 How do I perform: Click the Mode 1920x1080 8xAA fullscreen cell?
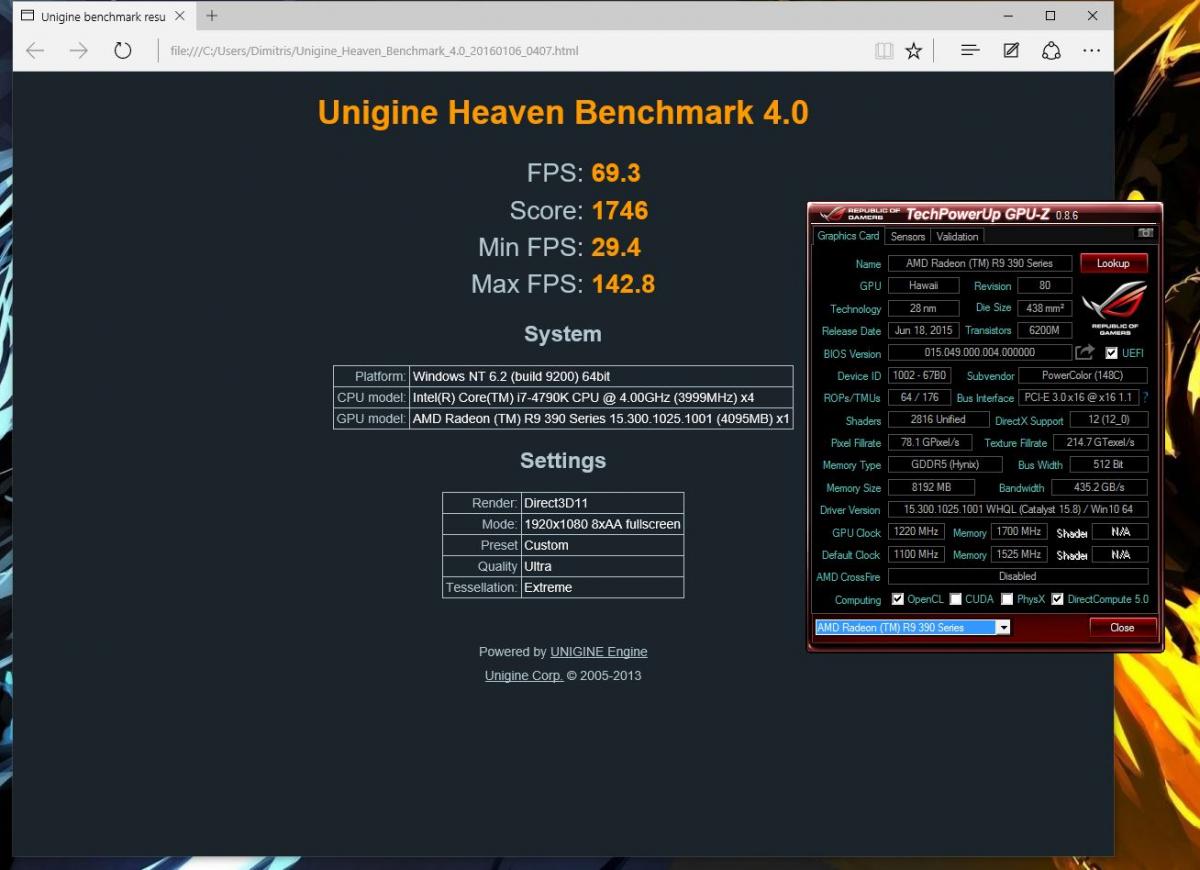pyautogui.click(x=602, y=524)
